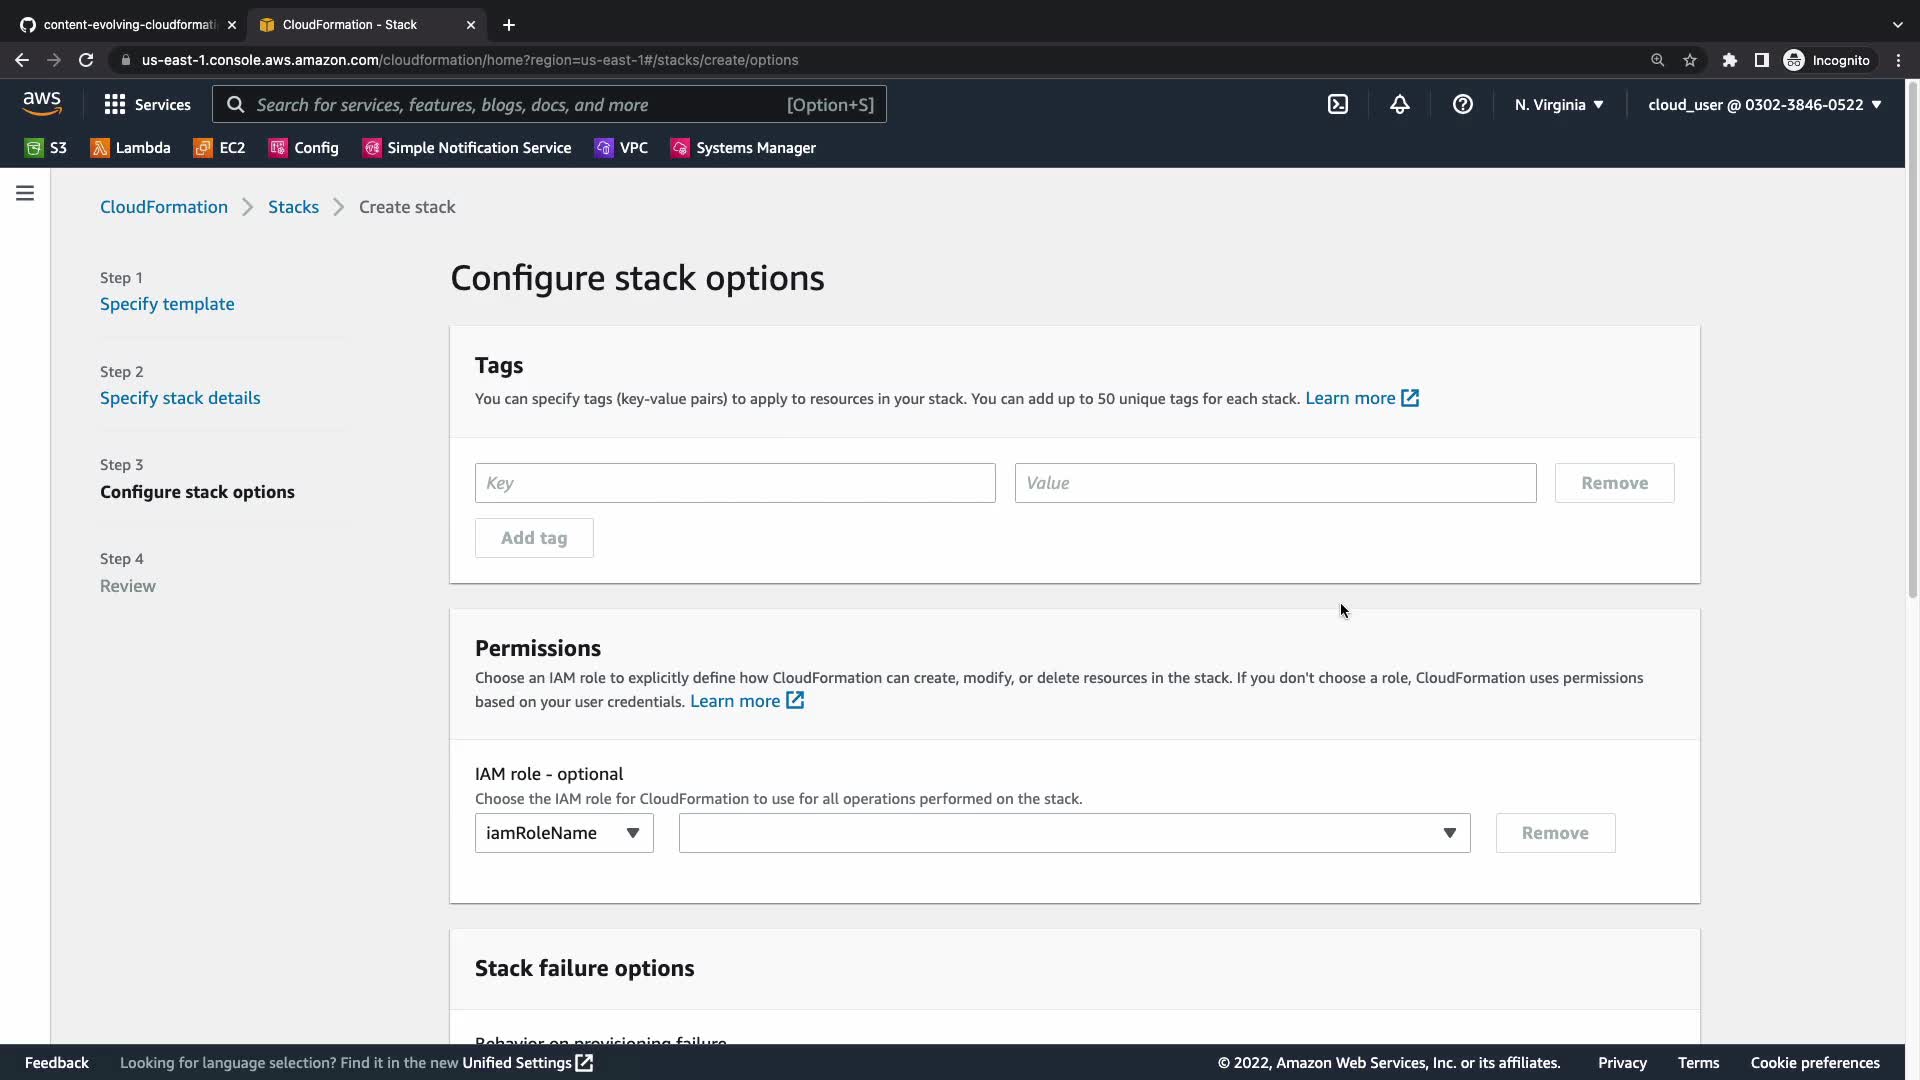Click into the tag Key input field
The width and height of the screenshot is (1920, 1080).
(x=735, y=483)
